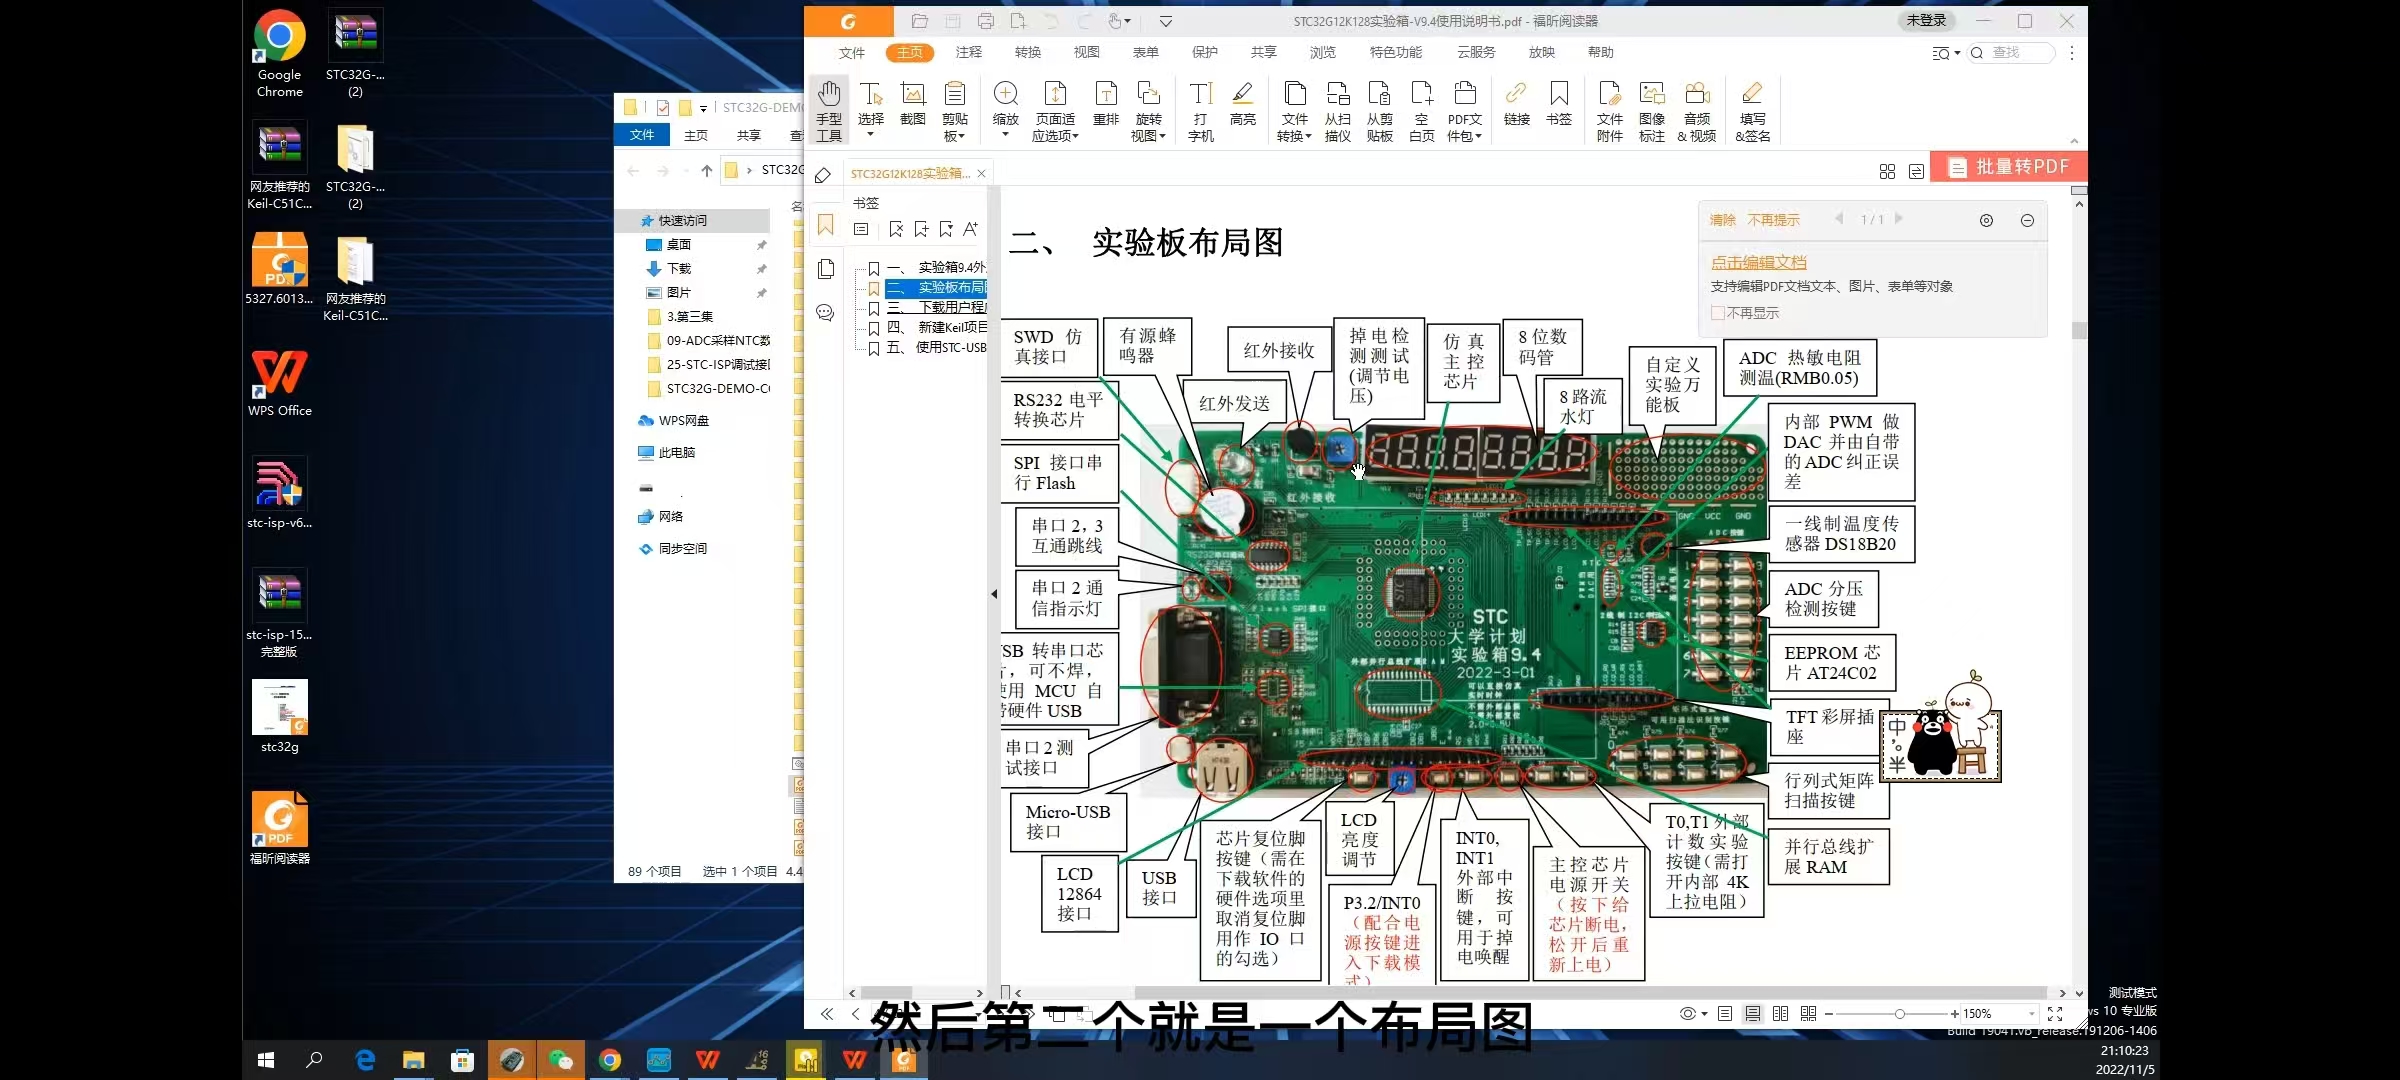Viewport: 2400px width, 1080px height.
Task: Click the 不再提示 link
Action: pos(1773,220)
